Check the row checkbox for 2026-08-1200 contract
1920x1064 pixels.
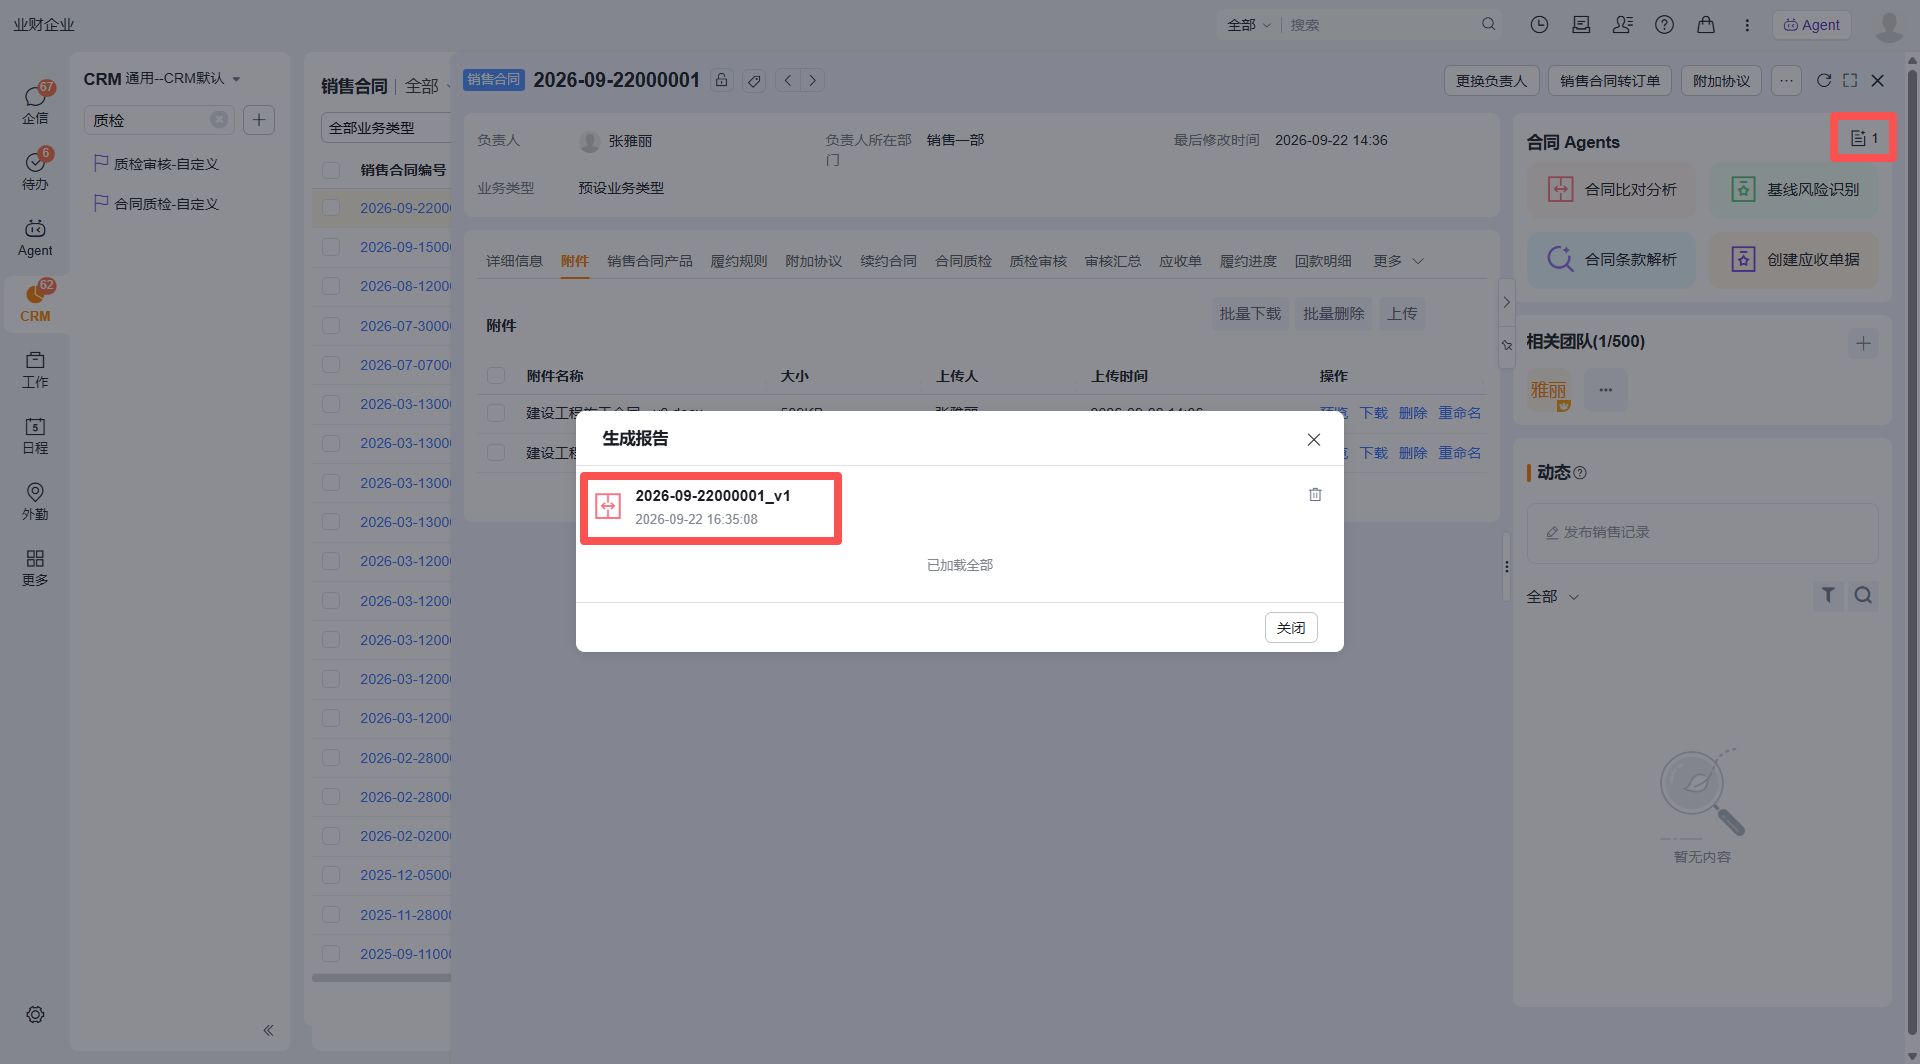pos(331,286)
